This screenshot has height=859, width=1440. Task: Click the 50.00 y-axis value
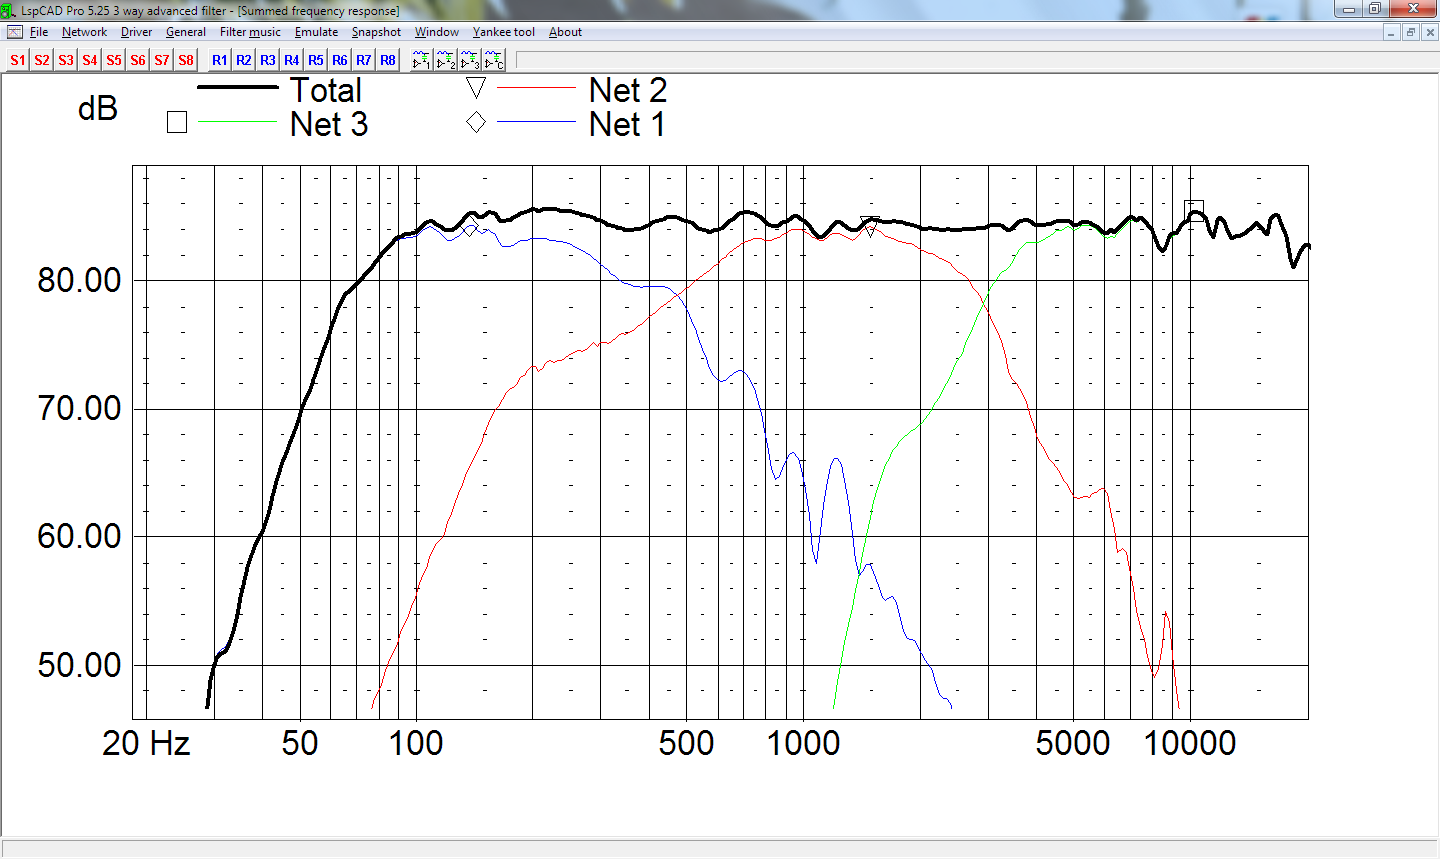tap(79, 665)
